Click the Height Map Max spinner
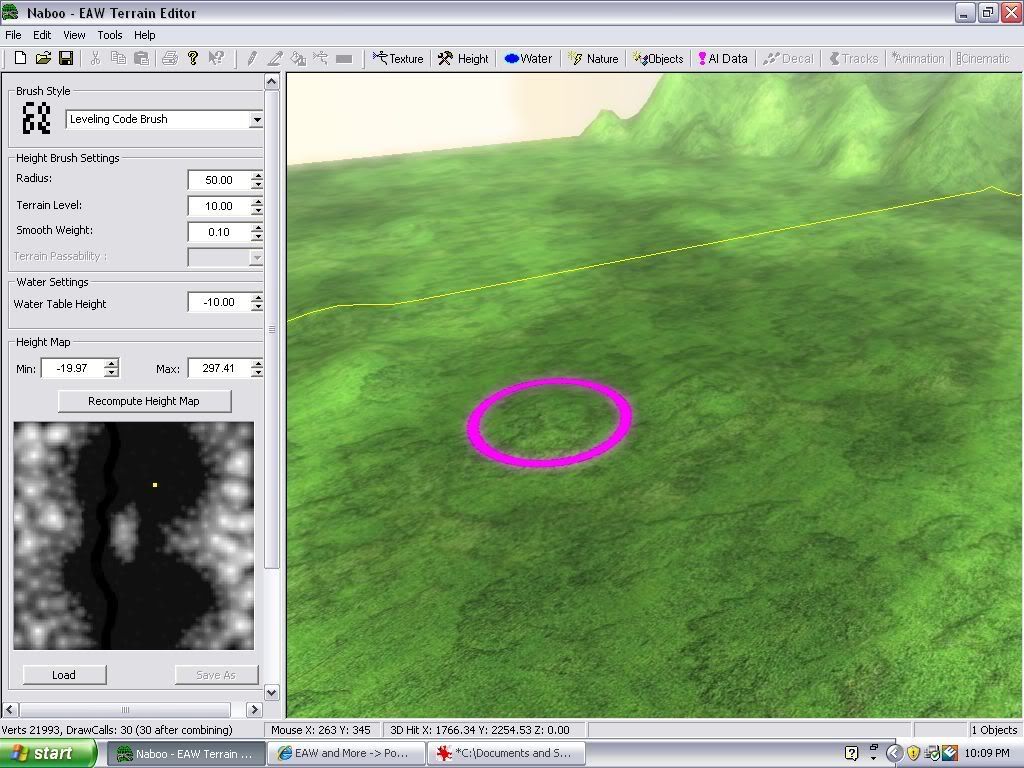Viewport: 1024px width, 768px height. coord(257,368)
